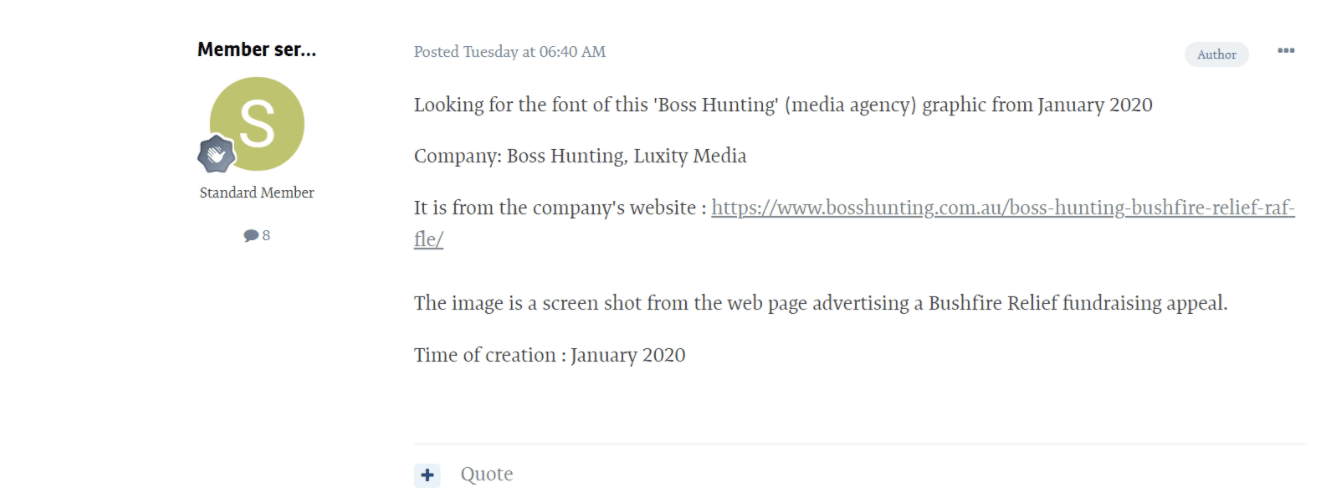Click the green 'S' avatar image

point(257,124)
